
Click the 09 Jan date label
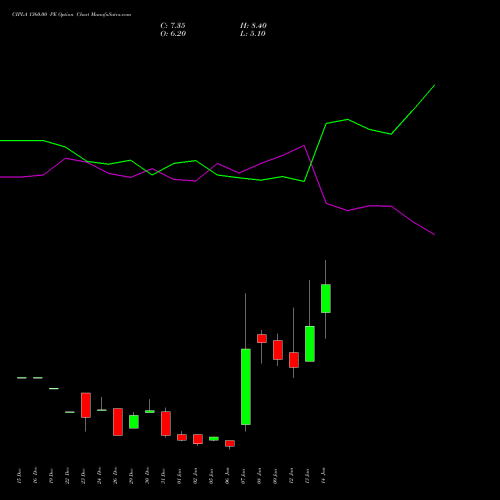coord(275,476)
